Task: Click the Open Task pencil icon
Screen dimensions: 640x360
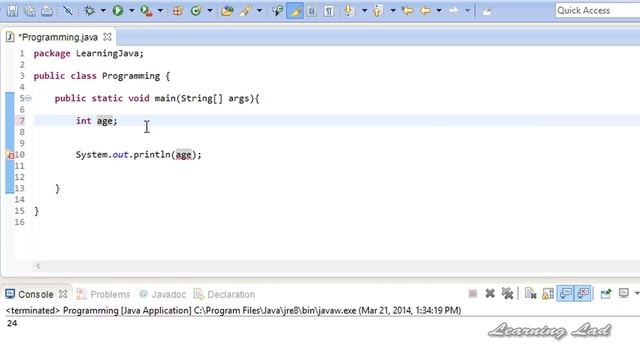Action: 245,11
